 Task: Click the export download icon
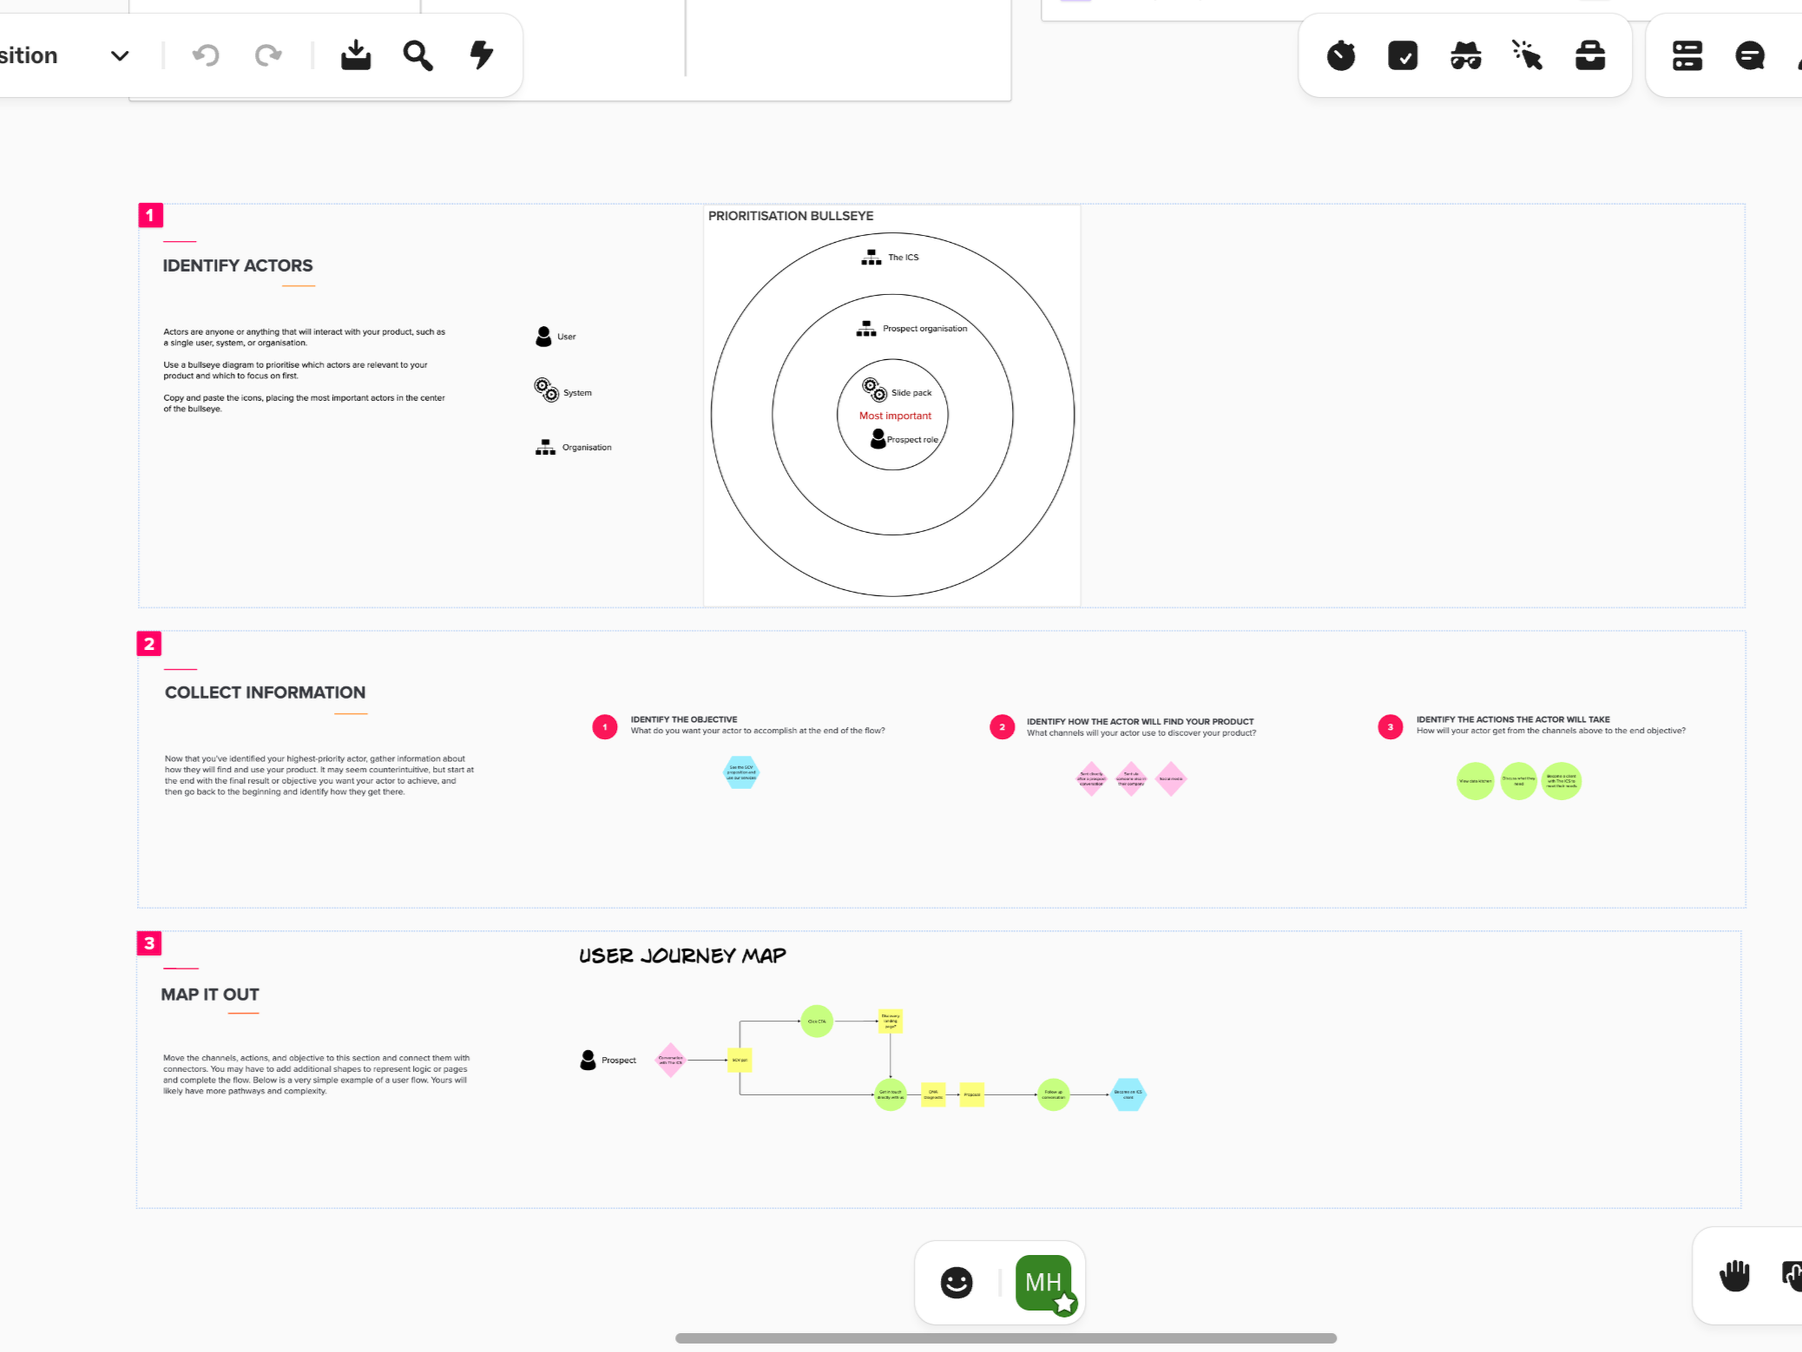355,55
